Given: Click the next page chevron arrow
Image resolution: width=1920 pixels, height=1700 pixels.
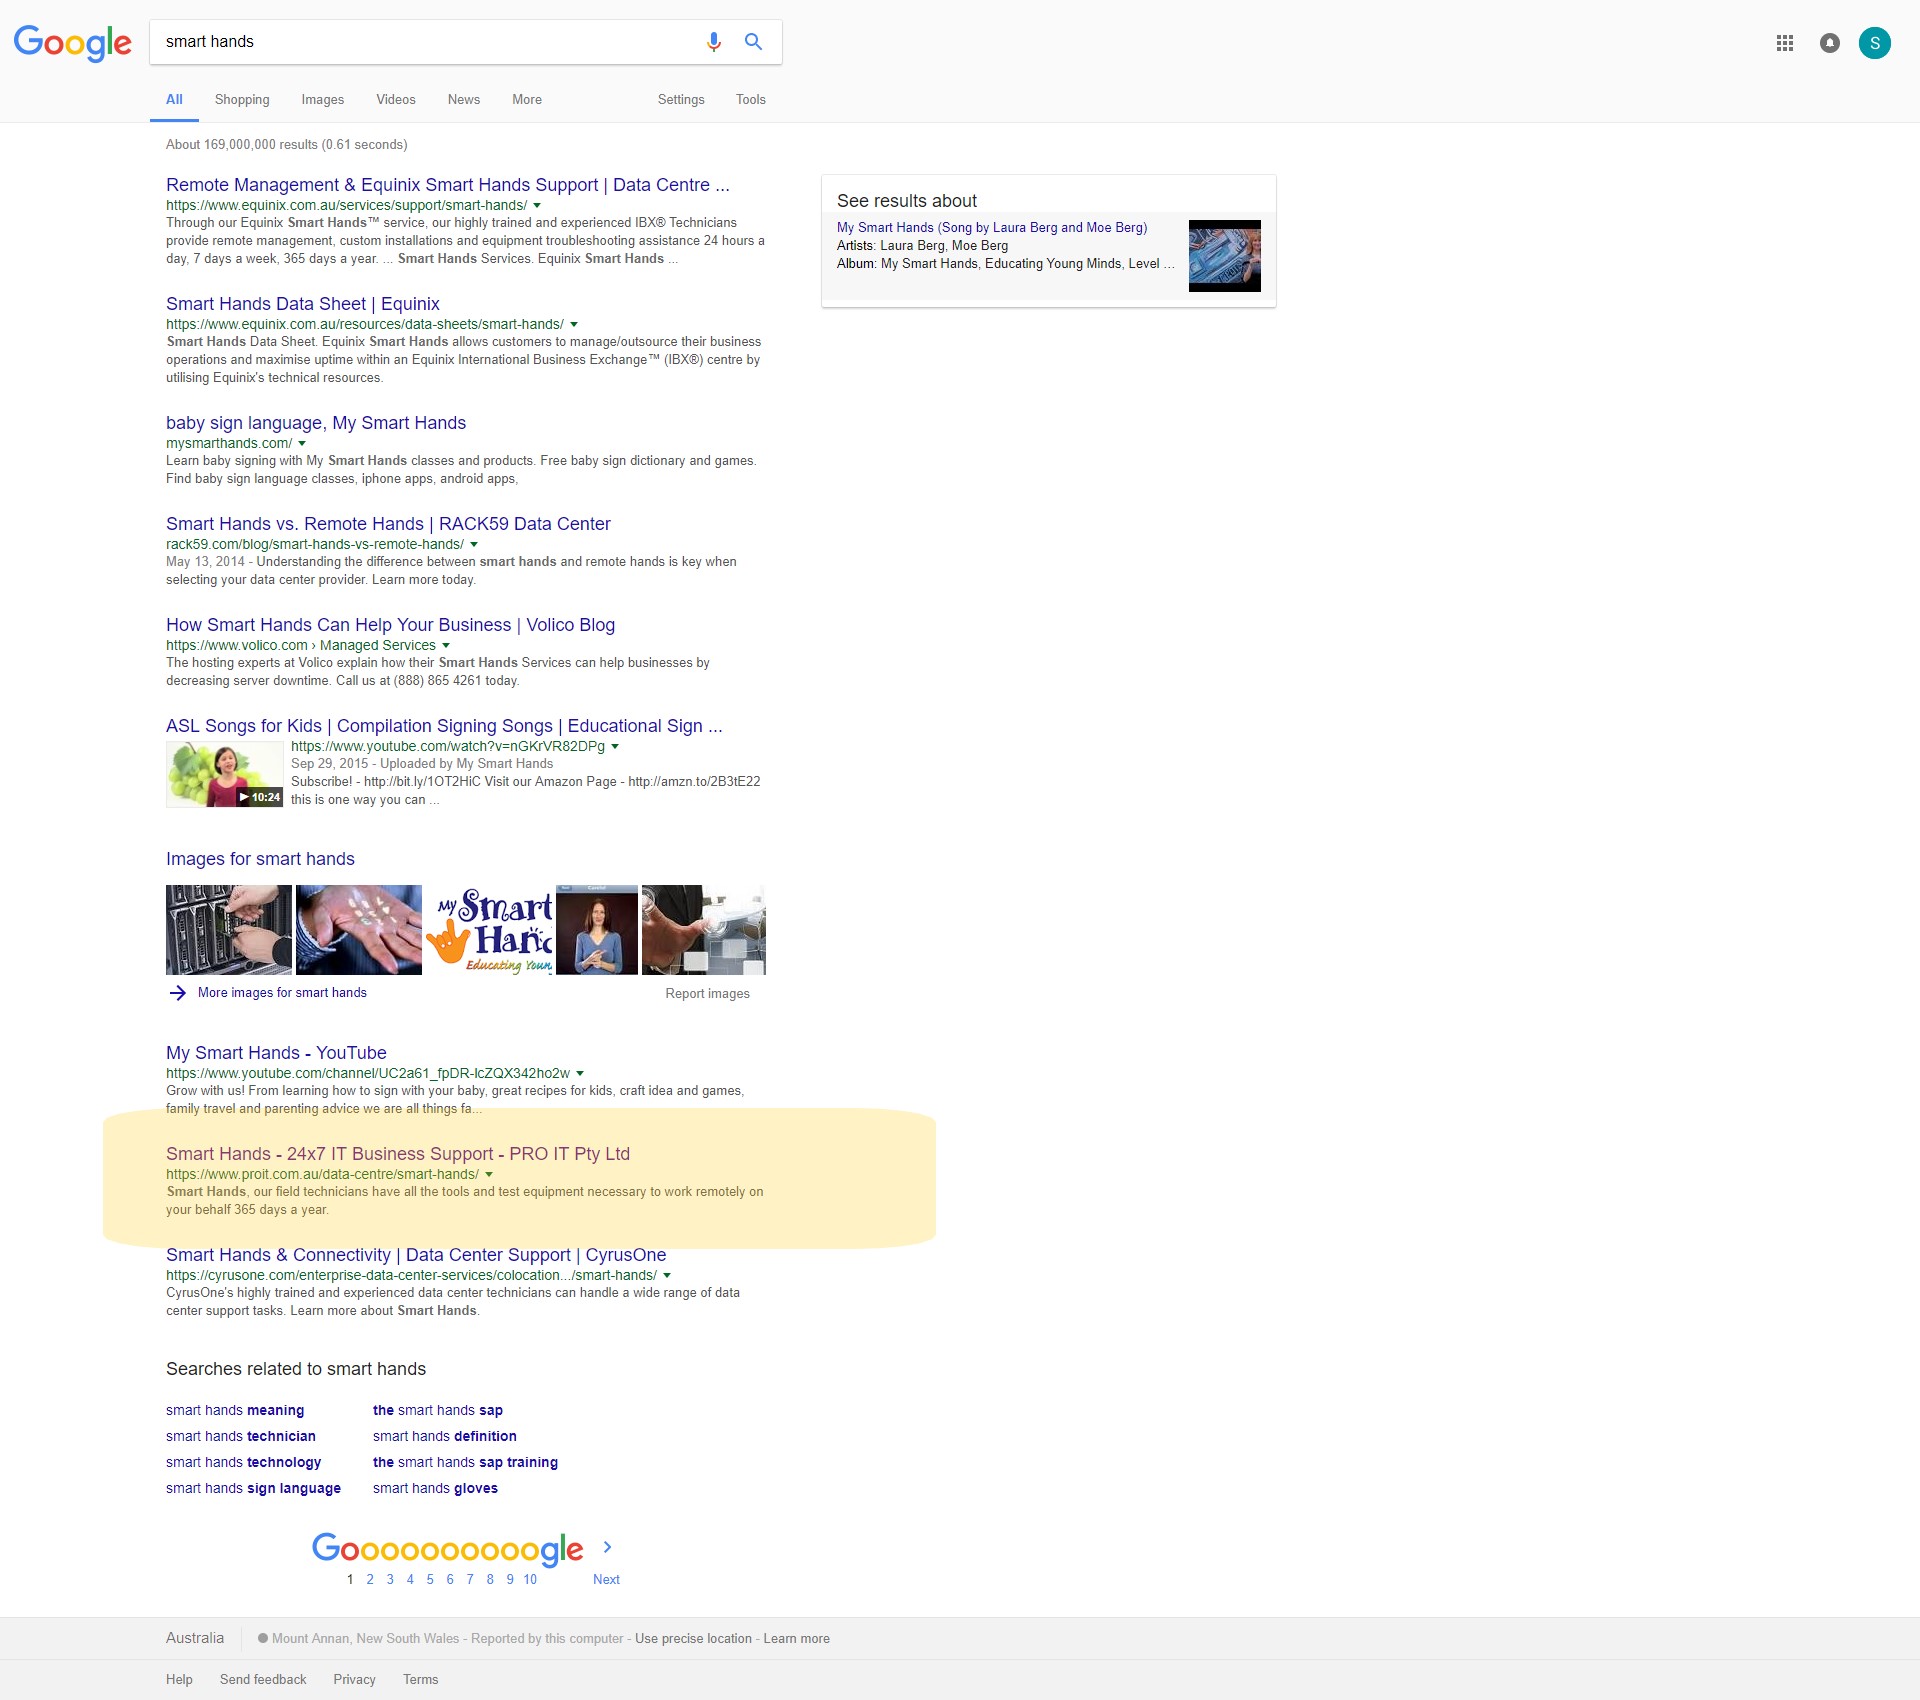Looking at the screenshot, I should pos(607,1547).
